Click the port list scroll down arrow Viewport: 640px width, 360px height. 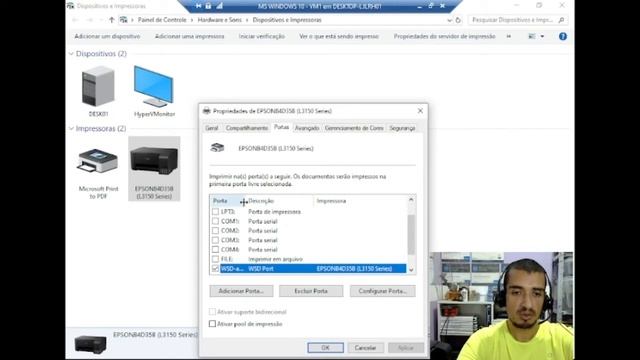click(x=411, y=270)
